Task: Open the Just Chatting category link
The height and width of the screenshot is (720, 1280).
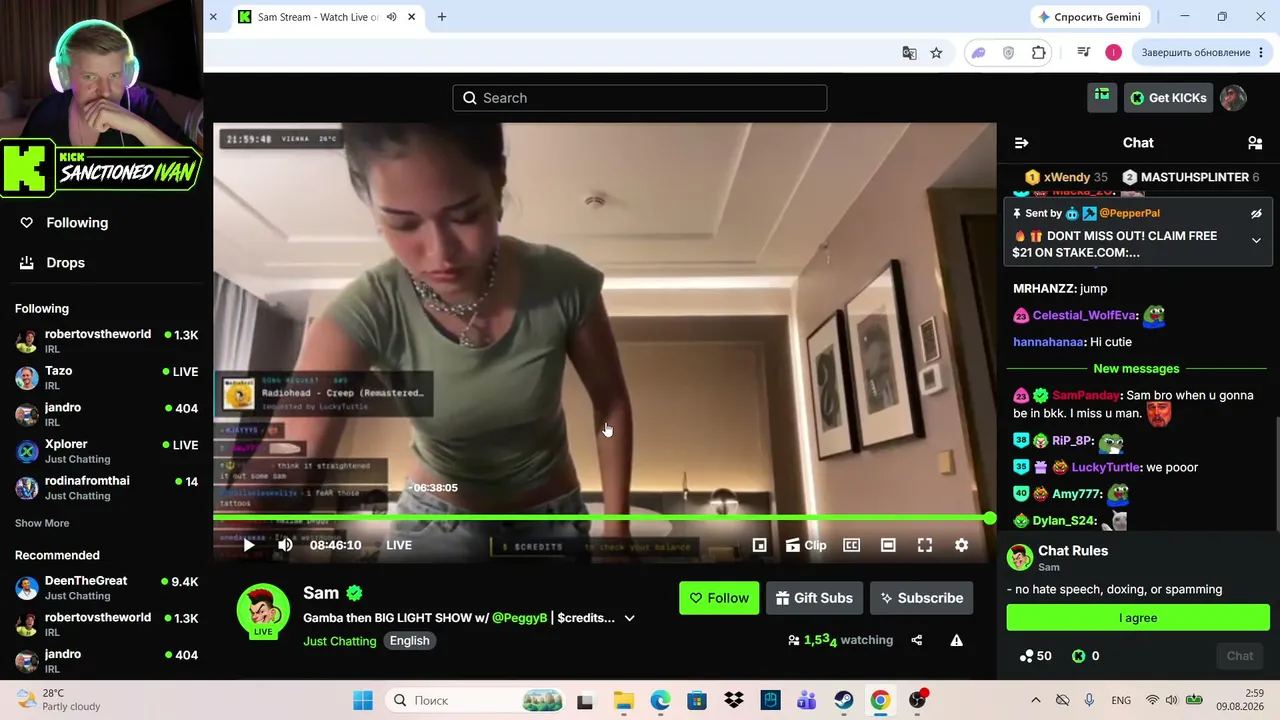Action: coord(340,641)
